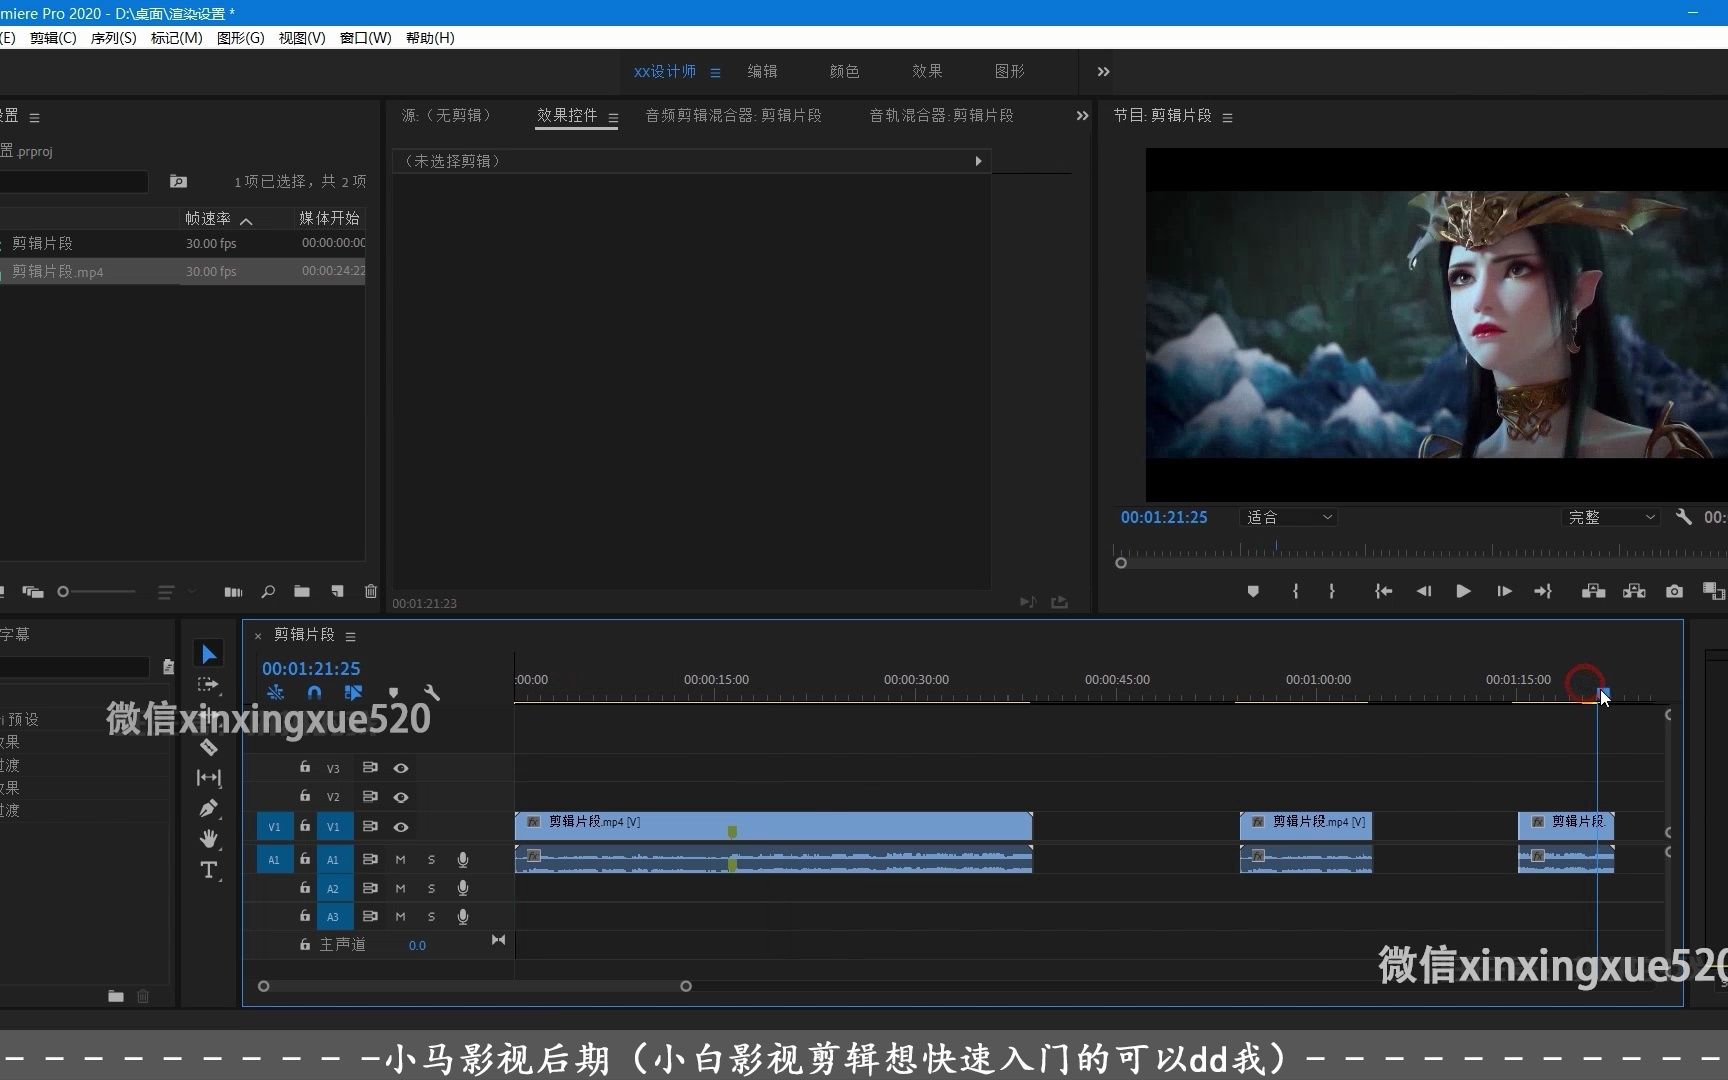
Task: Switch to the 编辑 workspace
Action: pos(762,71)
